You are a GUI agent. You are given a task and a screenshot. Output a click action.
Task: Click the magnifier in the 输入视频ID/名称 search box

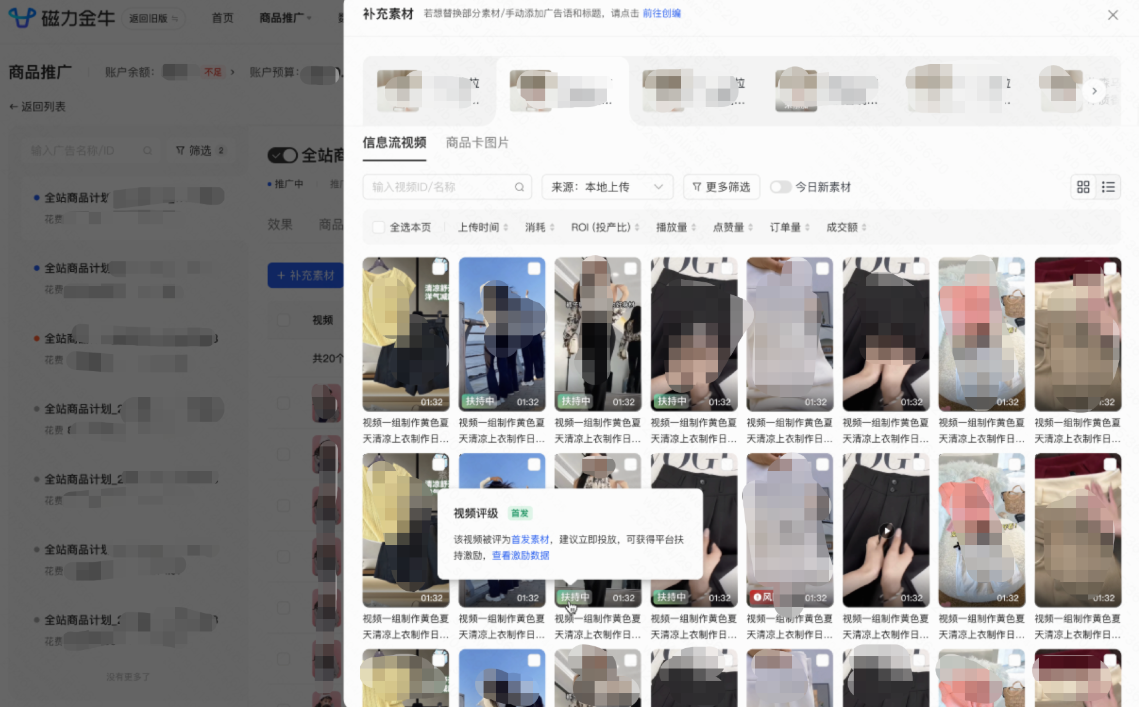point(519,187)
